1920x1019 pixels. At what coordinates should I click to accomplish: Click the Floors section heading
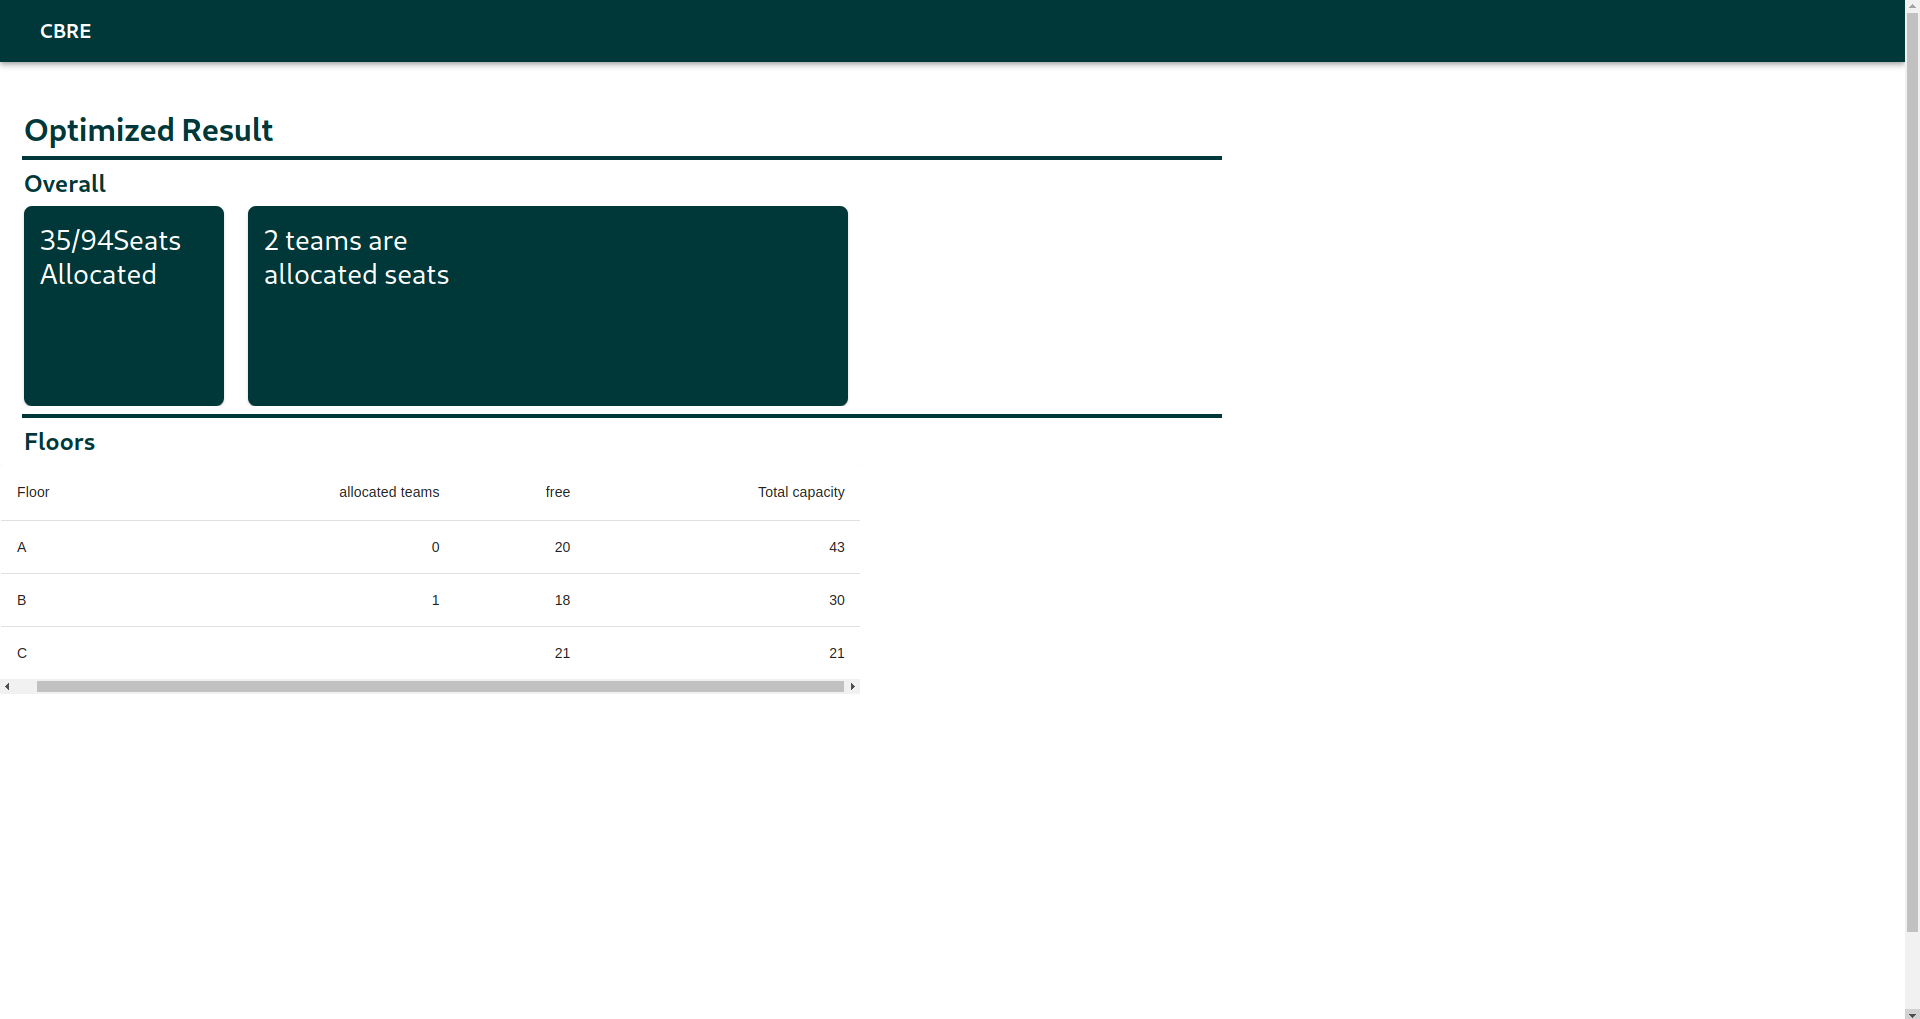pos(59,442)
